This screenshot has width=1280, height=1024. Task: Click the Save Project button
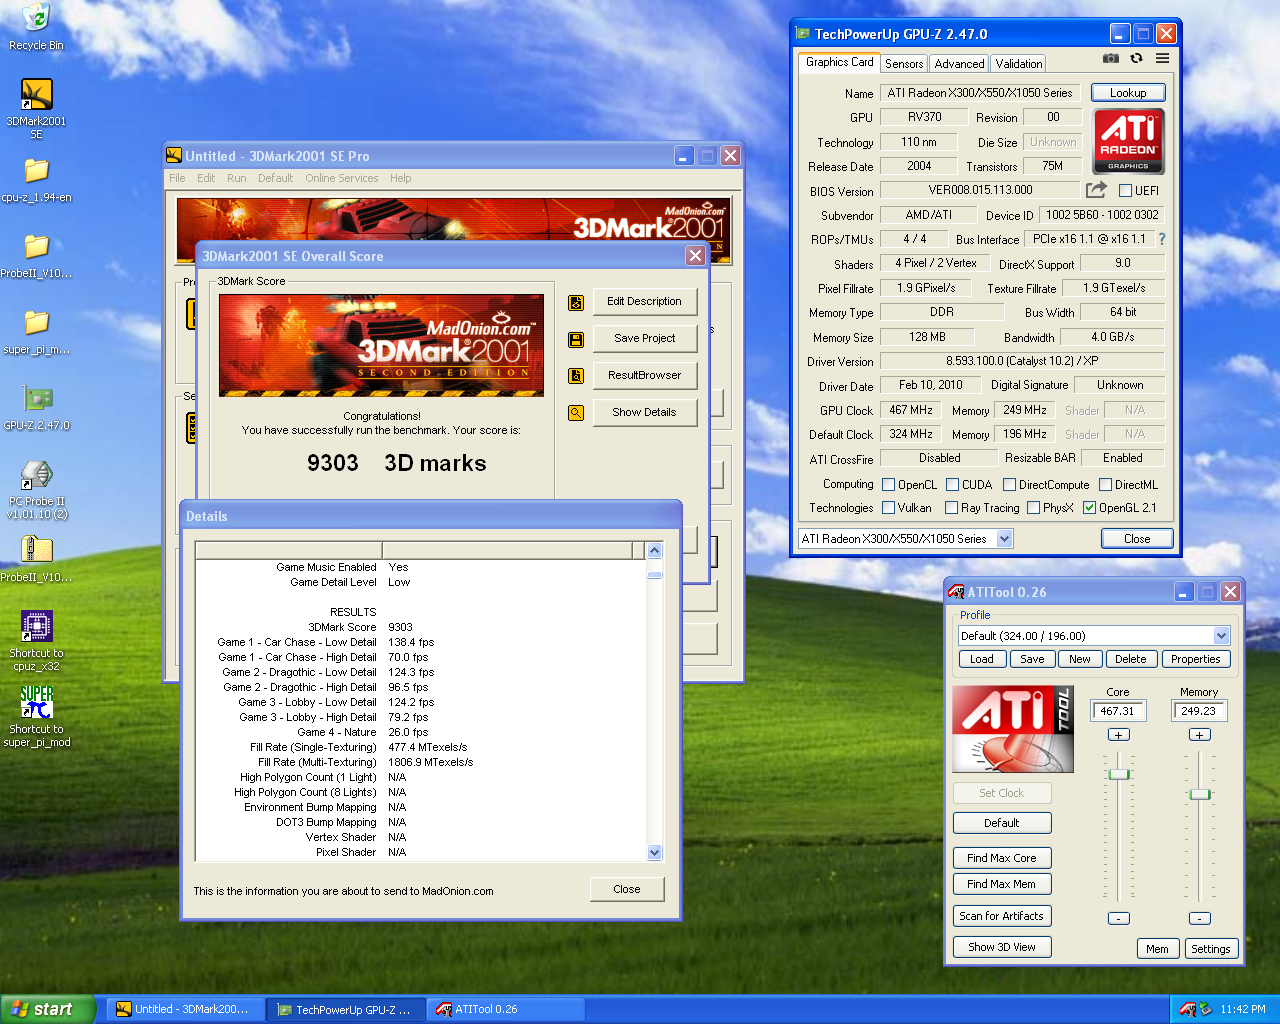tap(645, 338)
